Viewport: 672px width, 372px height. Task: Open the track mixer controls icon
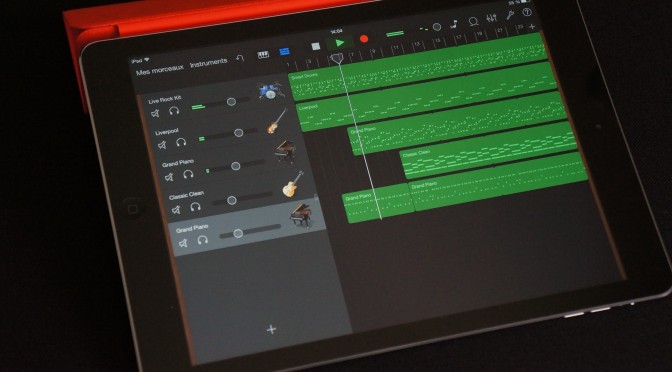click(x=492, y=18)
